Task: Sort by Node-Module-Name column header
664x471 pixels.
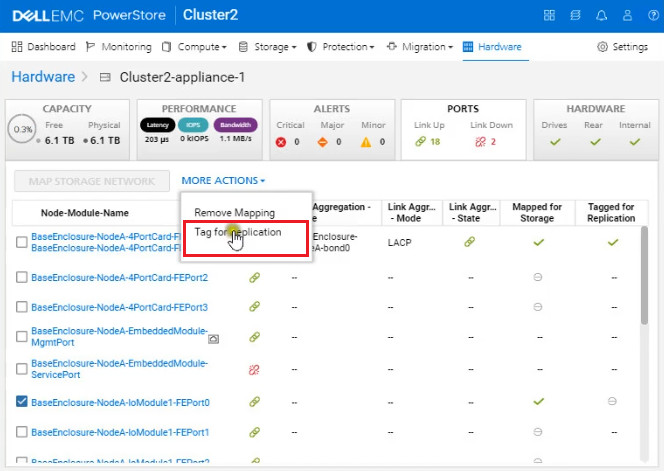Action: click(x=85, y=213)
